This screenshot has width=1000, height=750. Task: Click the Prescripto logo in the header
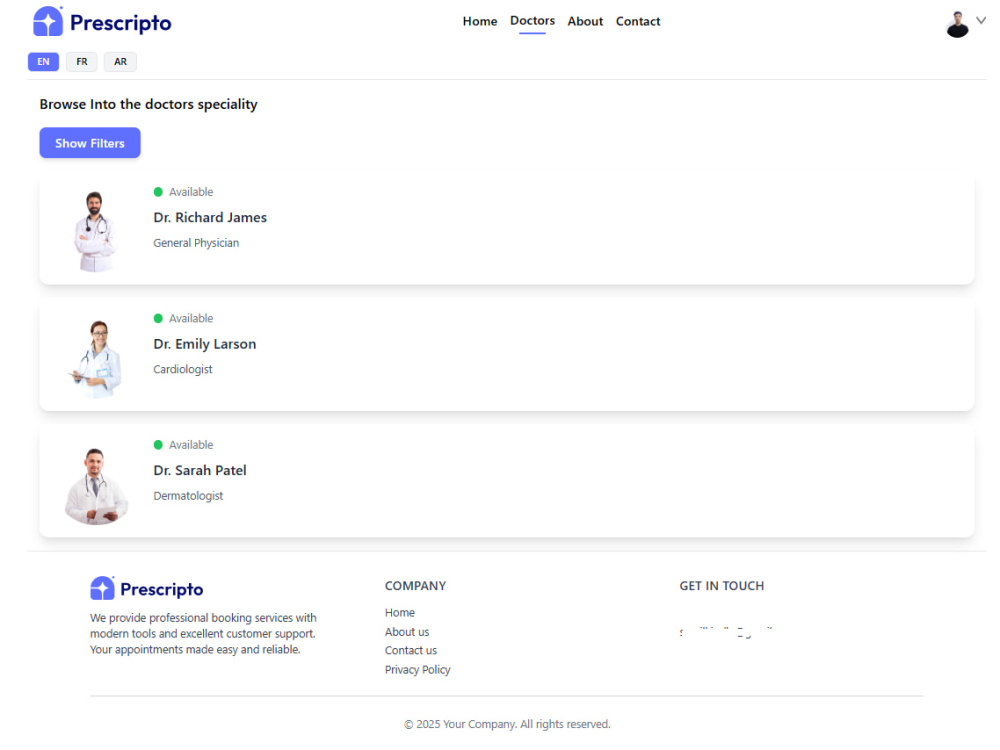(102, 22)
